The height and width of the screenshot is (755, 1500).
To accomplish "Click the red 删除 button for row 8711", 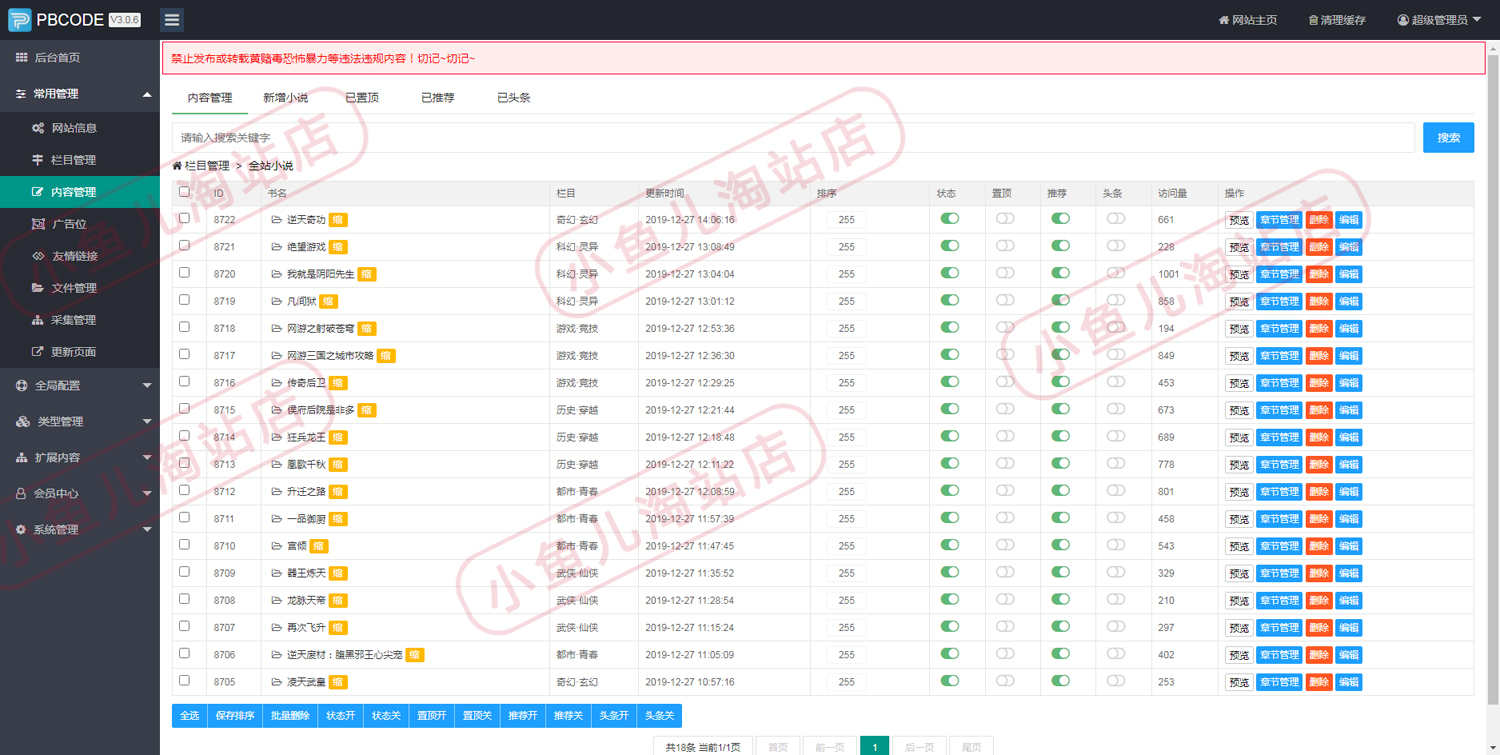I will 1319,519.
